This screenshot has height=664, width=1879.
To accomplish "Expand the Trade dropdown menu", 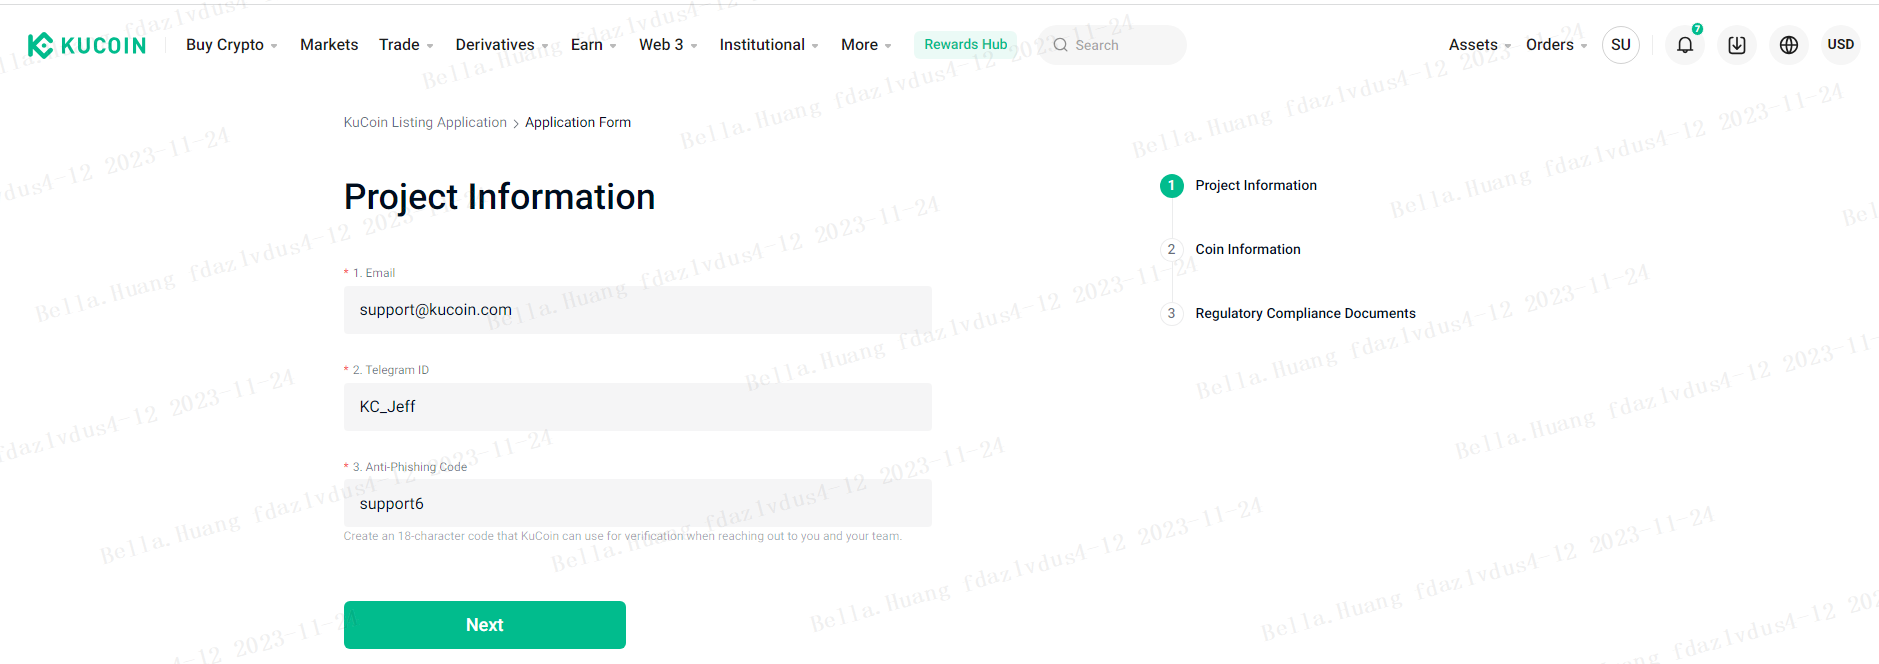I will pyautogui.click(x=406, y=45).
